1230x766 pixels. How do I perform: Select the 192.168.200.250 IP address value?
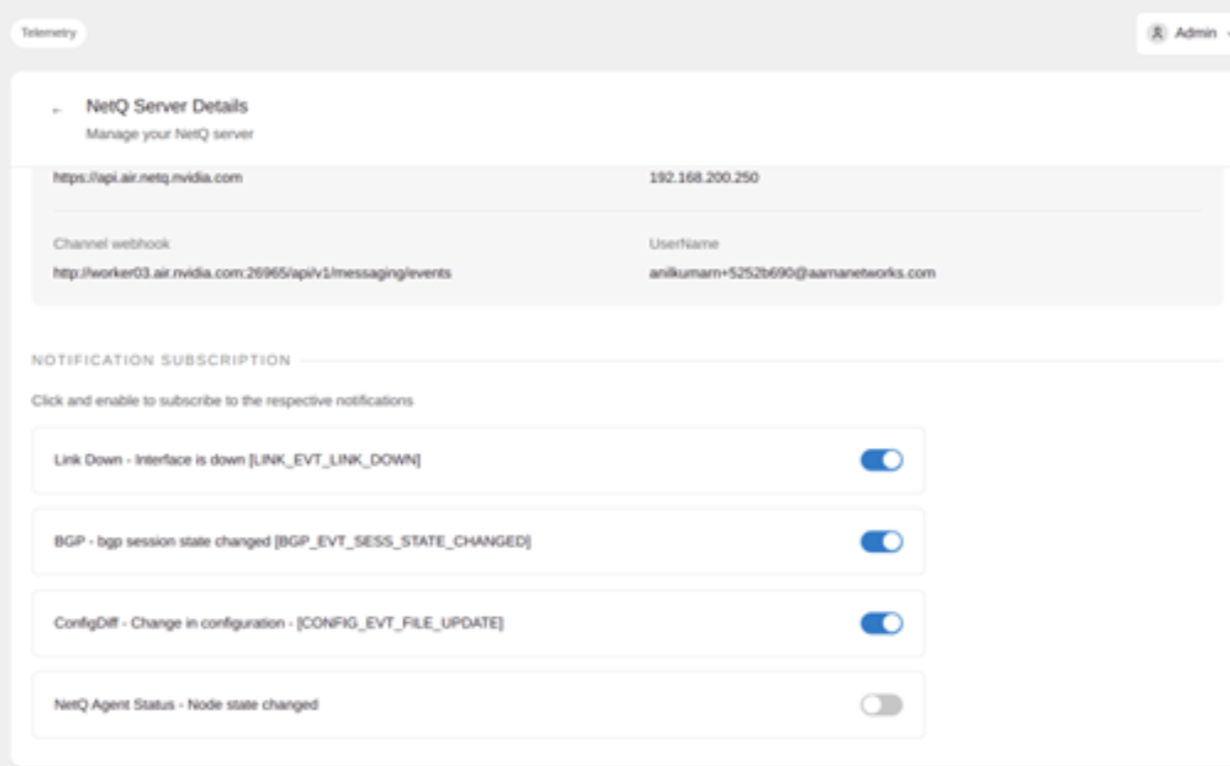click(x=704, y=178)
